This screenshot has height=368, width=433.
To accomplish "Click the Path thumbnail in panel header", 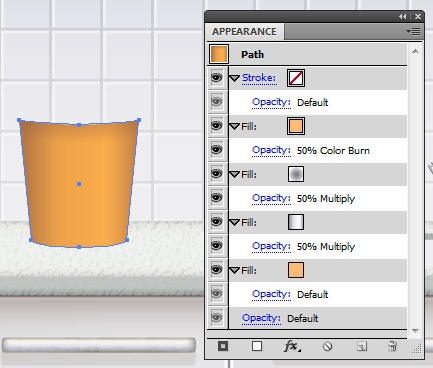I will [219, 54].
